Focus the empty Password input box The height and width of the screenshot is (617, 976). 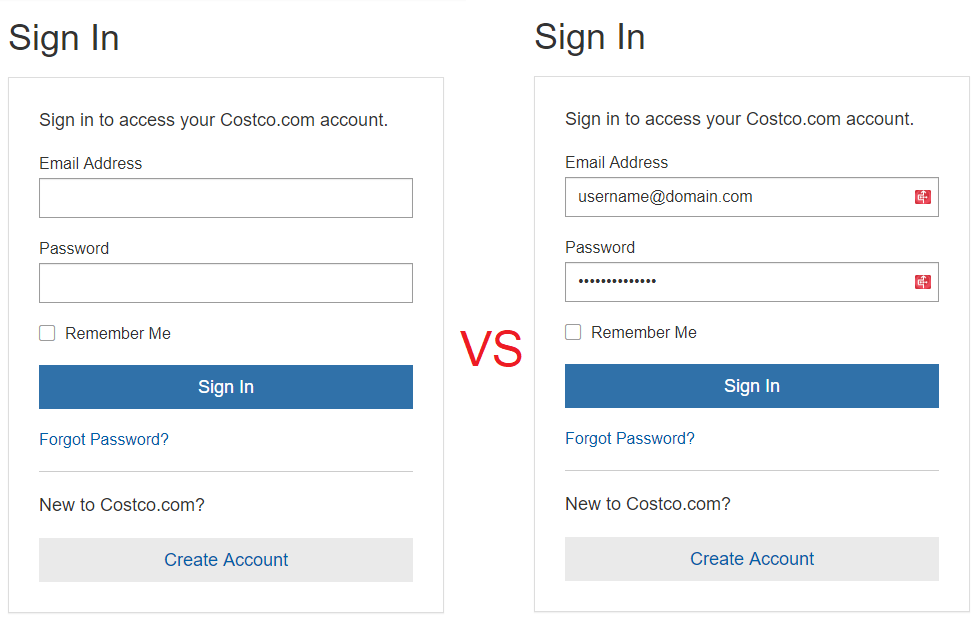pyautogui.click(x=226, y=283)
